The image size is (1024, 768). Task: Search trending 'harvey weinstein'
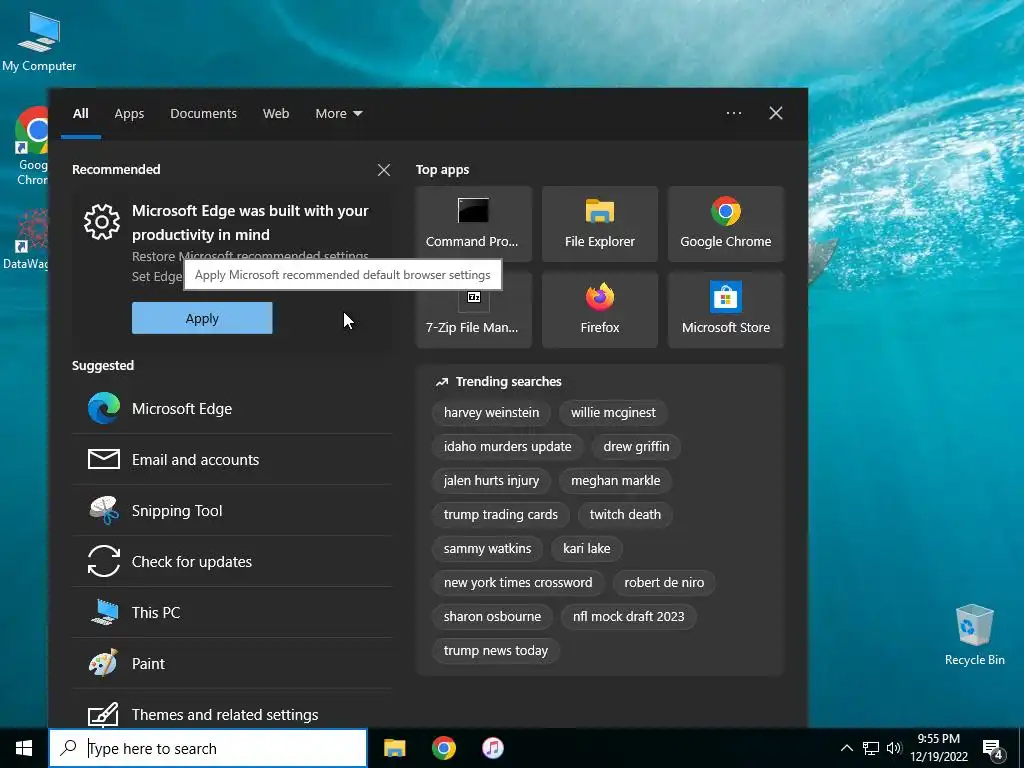pos(491,413)
